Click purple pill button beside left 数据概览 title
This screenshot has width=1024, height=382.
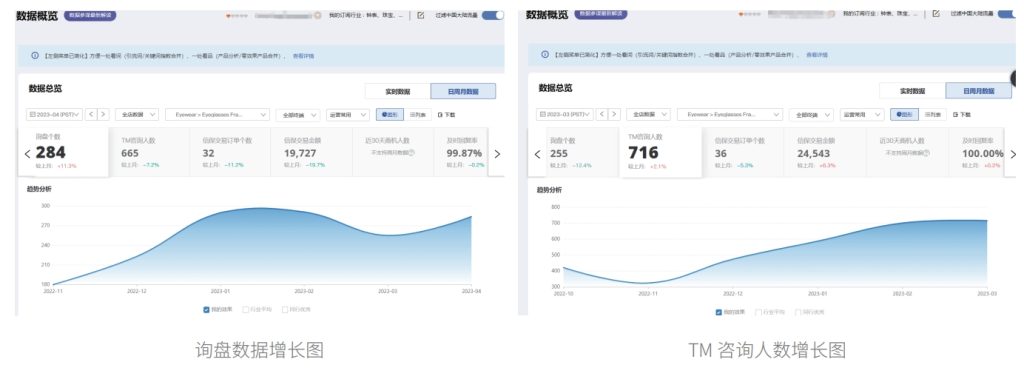(90, 15)
